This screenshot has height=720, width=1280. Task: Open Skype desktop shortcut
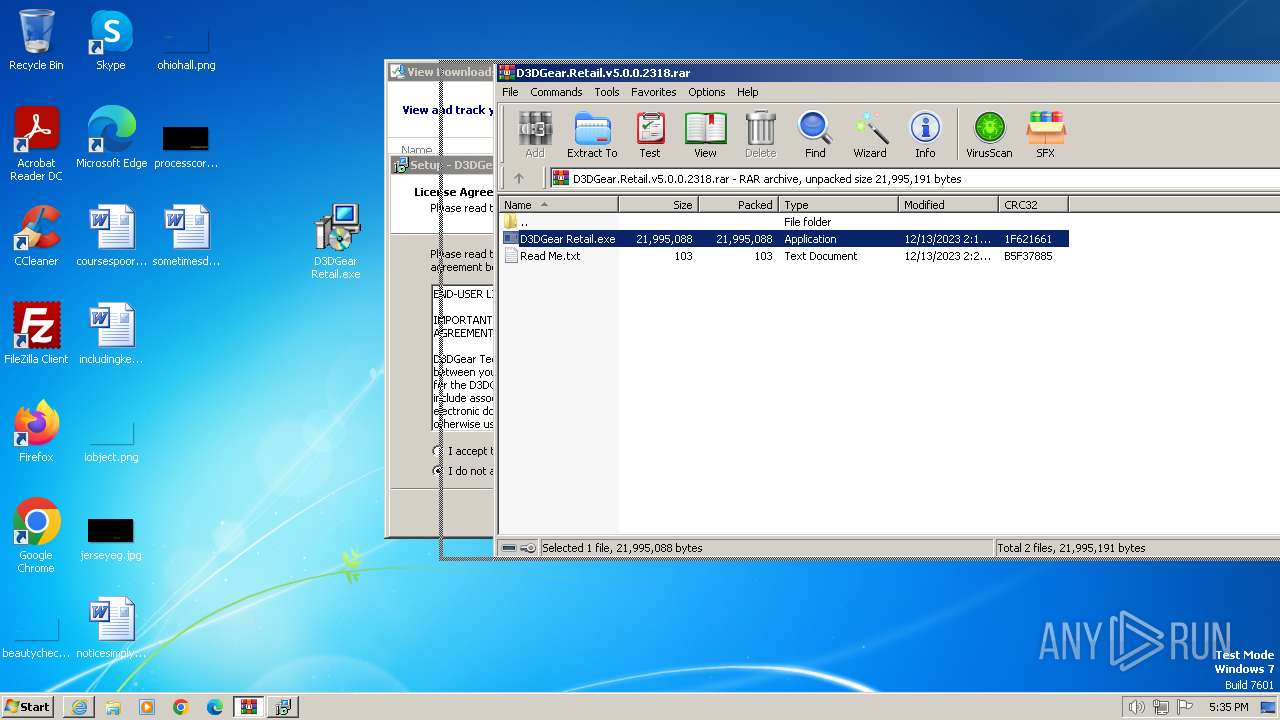click(110, 40)
